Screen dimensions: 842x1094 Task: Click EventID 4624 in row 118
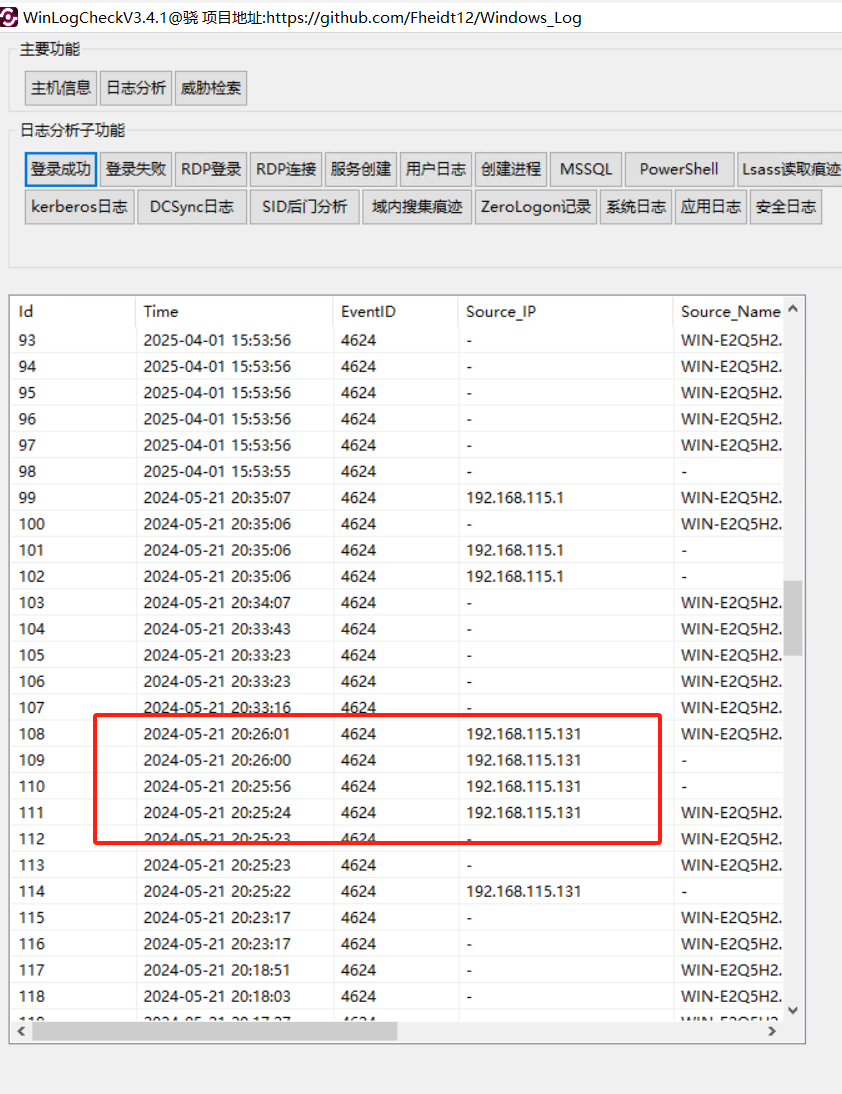point(359,997)
